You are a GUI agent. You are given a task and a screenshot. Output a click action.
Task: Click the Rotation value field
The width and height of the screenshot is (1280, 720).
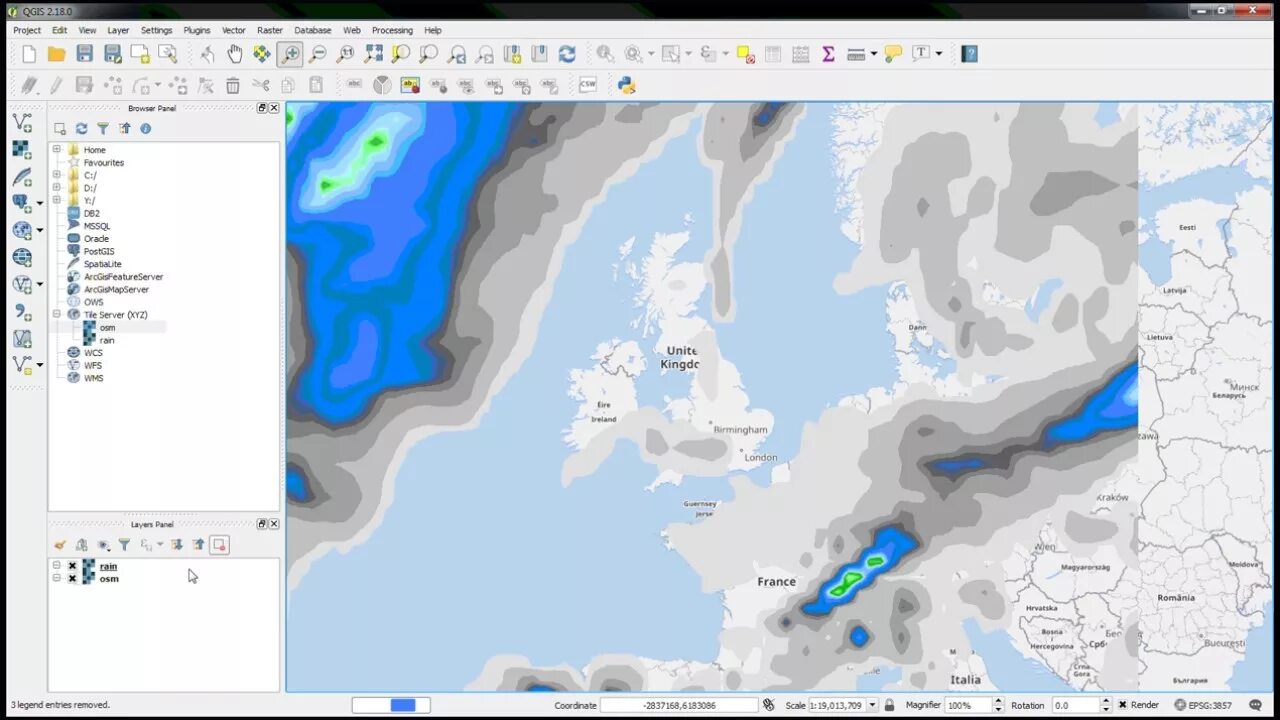[x=1074, y=705]
